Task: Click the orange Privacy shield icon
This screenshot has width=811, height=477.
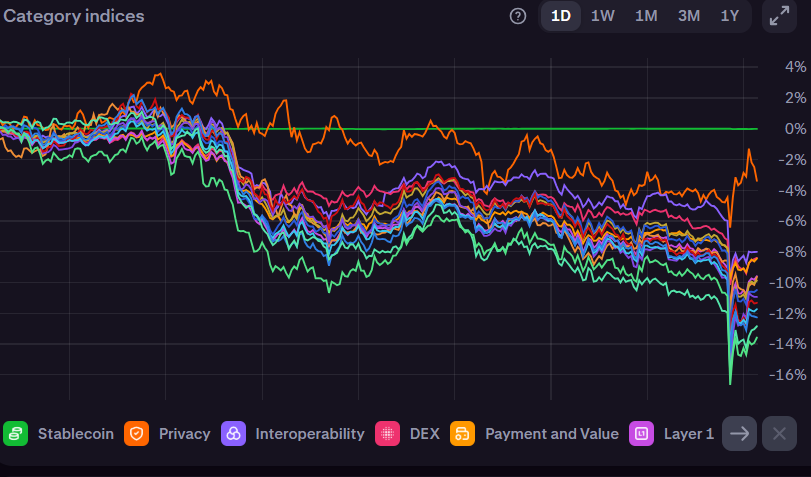Action: [137, 434]
